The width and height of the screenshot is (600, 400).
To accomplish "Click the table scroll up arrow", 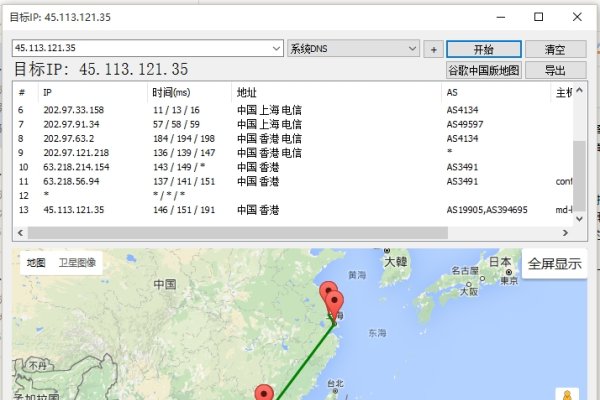I will [x=579, y=90].
